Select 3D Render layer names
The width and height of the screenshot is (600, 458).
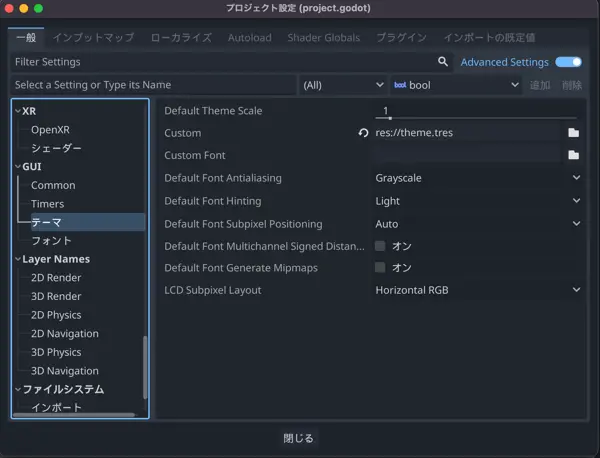56,296
